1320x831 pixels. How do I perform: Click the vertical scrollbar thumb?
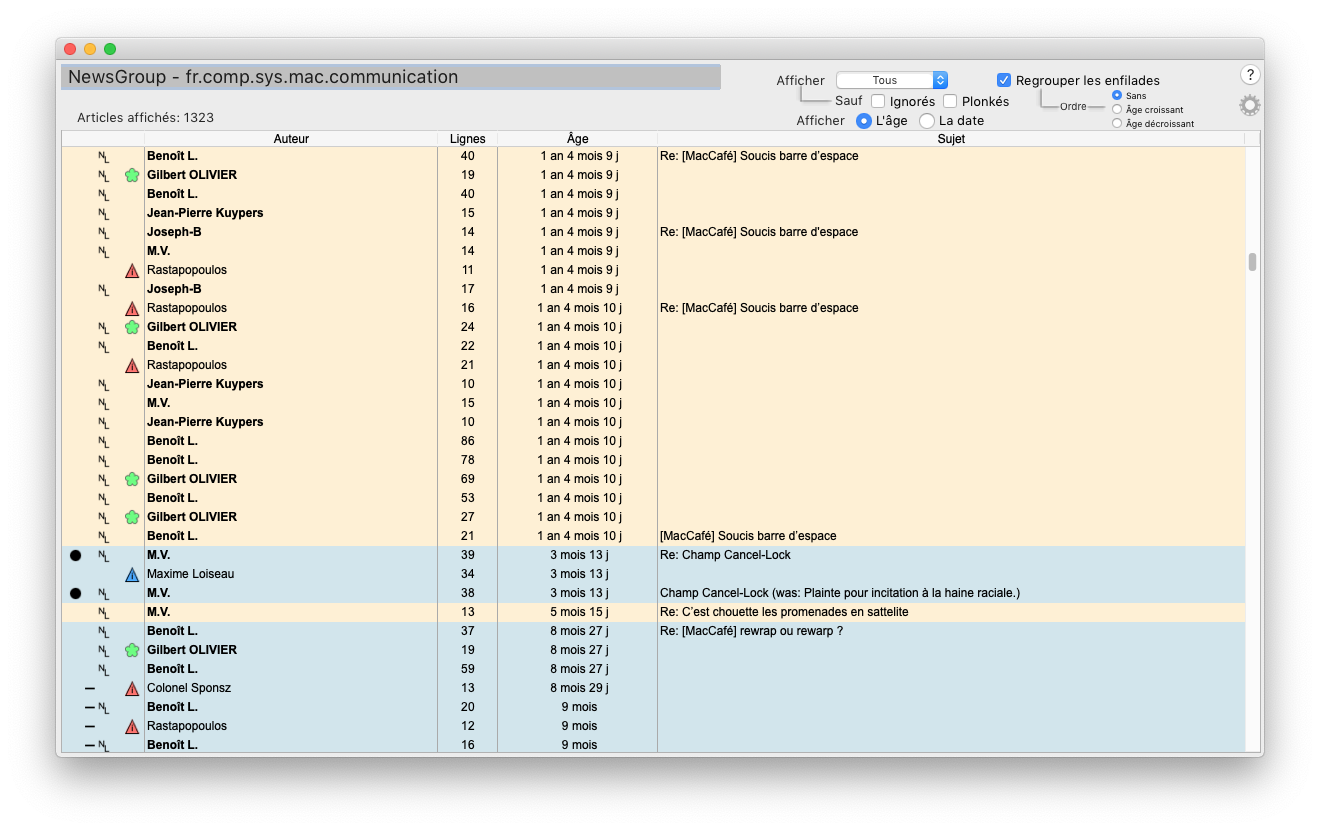coord(1252,262)
